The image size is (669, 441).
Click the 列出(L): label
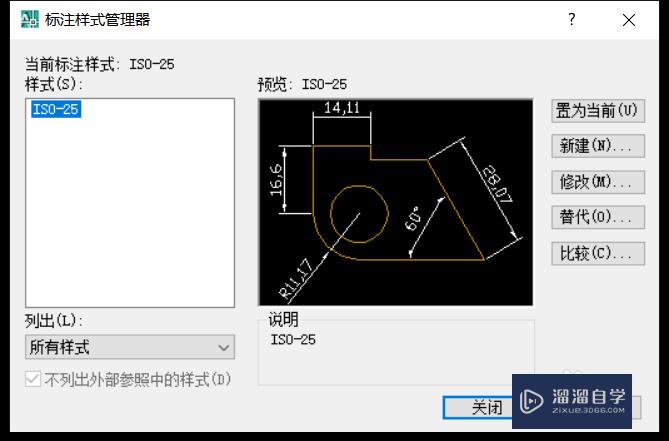[54, 321]
